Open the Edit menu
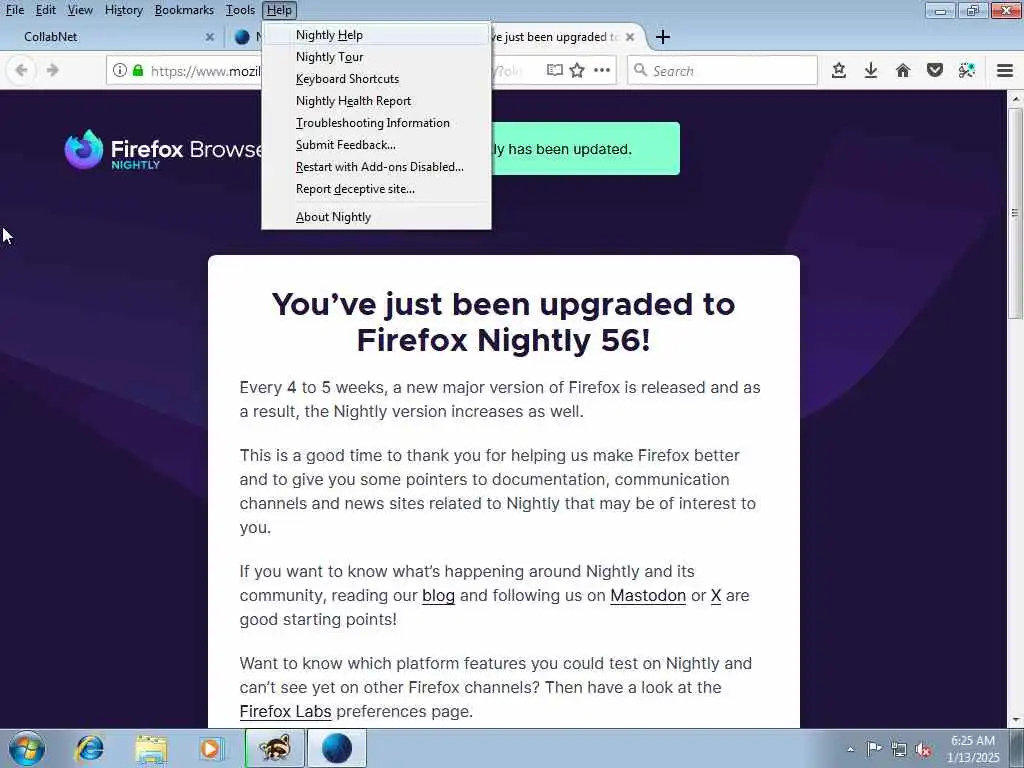This screenshot has width=1024, height=768. pos(45,10)
